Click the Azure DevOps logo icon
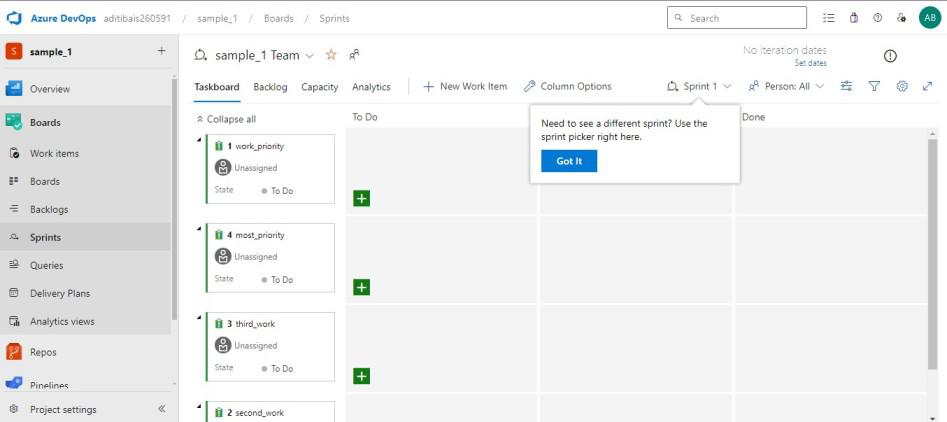 (14, 18)
